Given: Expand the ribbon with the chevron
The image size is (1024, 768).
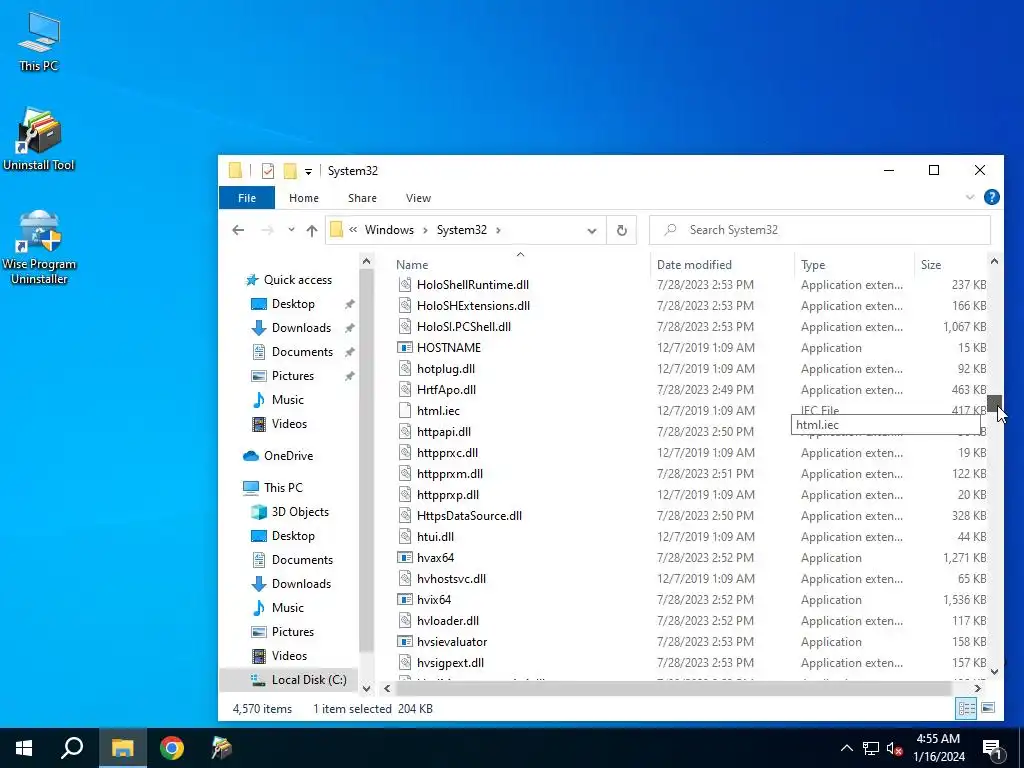Looking at the screenshot, I should coord(970,197).
